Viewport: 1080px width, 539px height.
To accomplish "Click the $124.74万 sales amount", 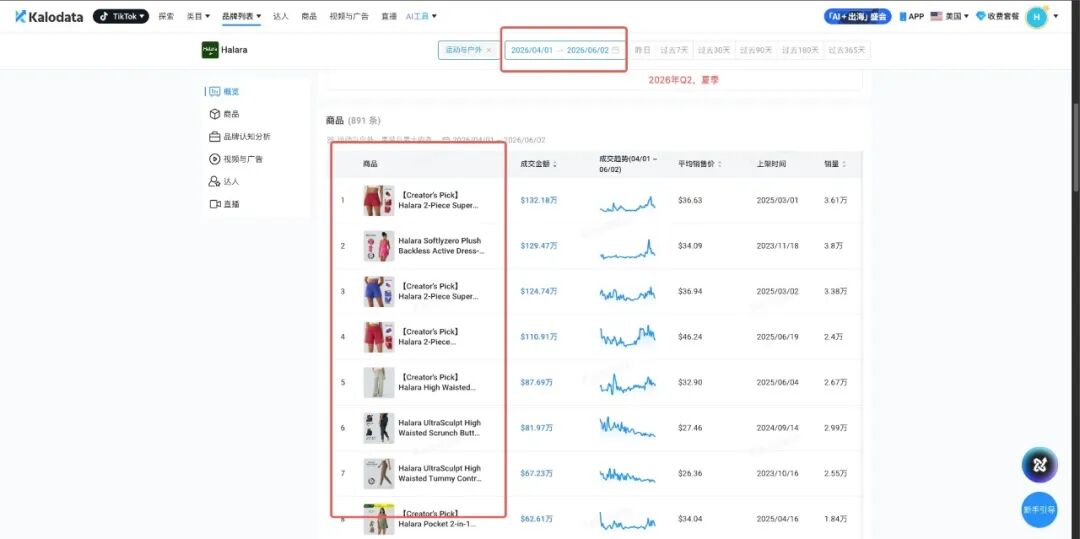I will pyautogui.click(x=539, y=291).
